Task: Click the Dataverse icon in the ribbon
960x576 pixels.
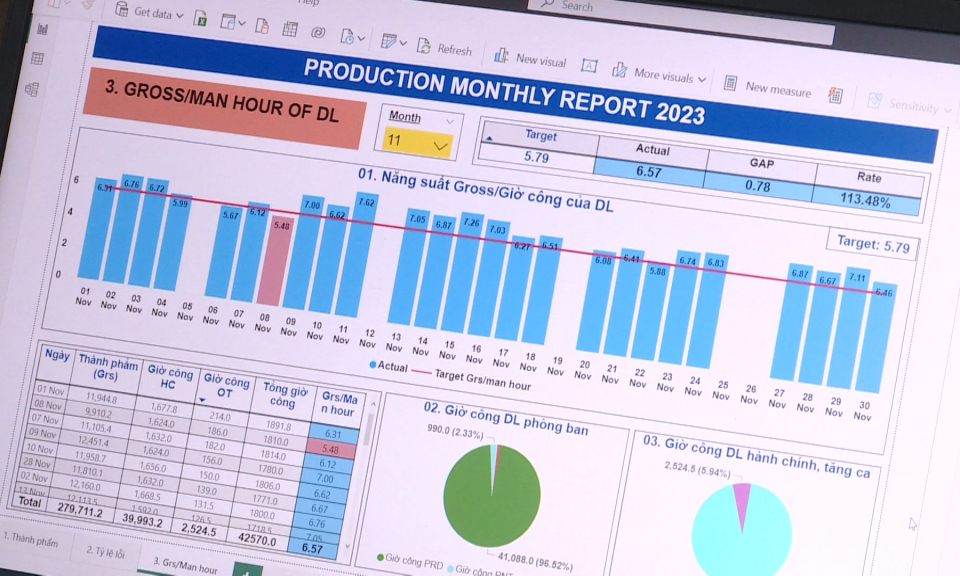Action: pyautogui.click(x=318, y=32)
